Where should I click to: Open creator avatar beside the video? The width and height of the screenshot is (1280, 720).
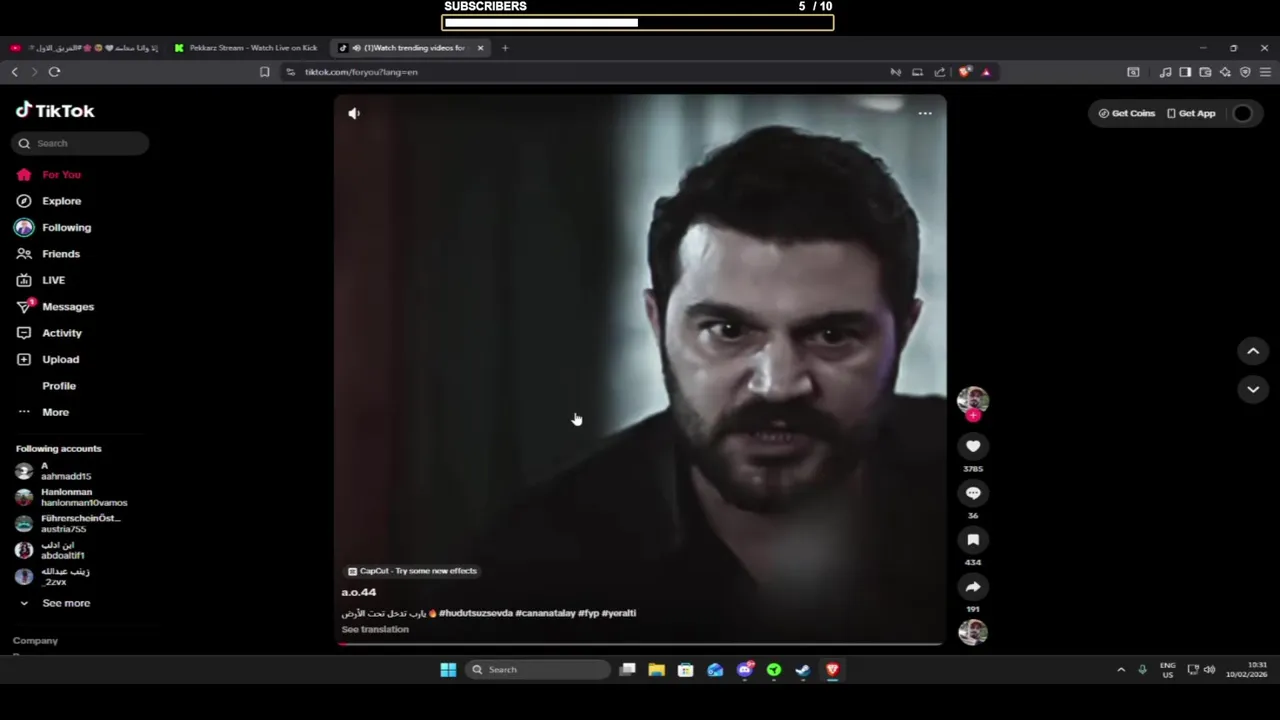click(973, 400)
